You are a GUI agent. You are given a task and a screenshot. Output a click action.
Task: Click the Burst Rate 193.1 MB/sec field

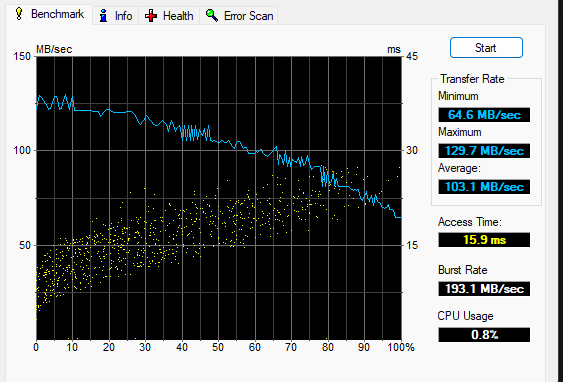[x=484, y=289]
